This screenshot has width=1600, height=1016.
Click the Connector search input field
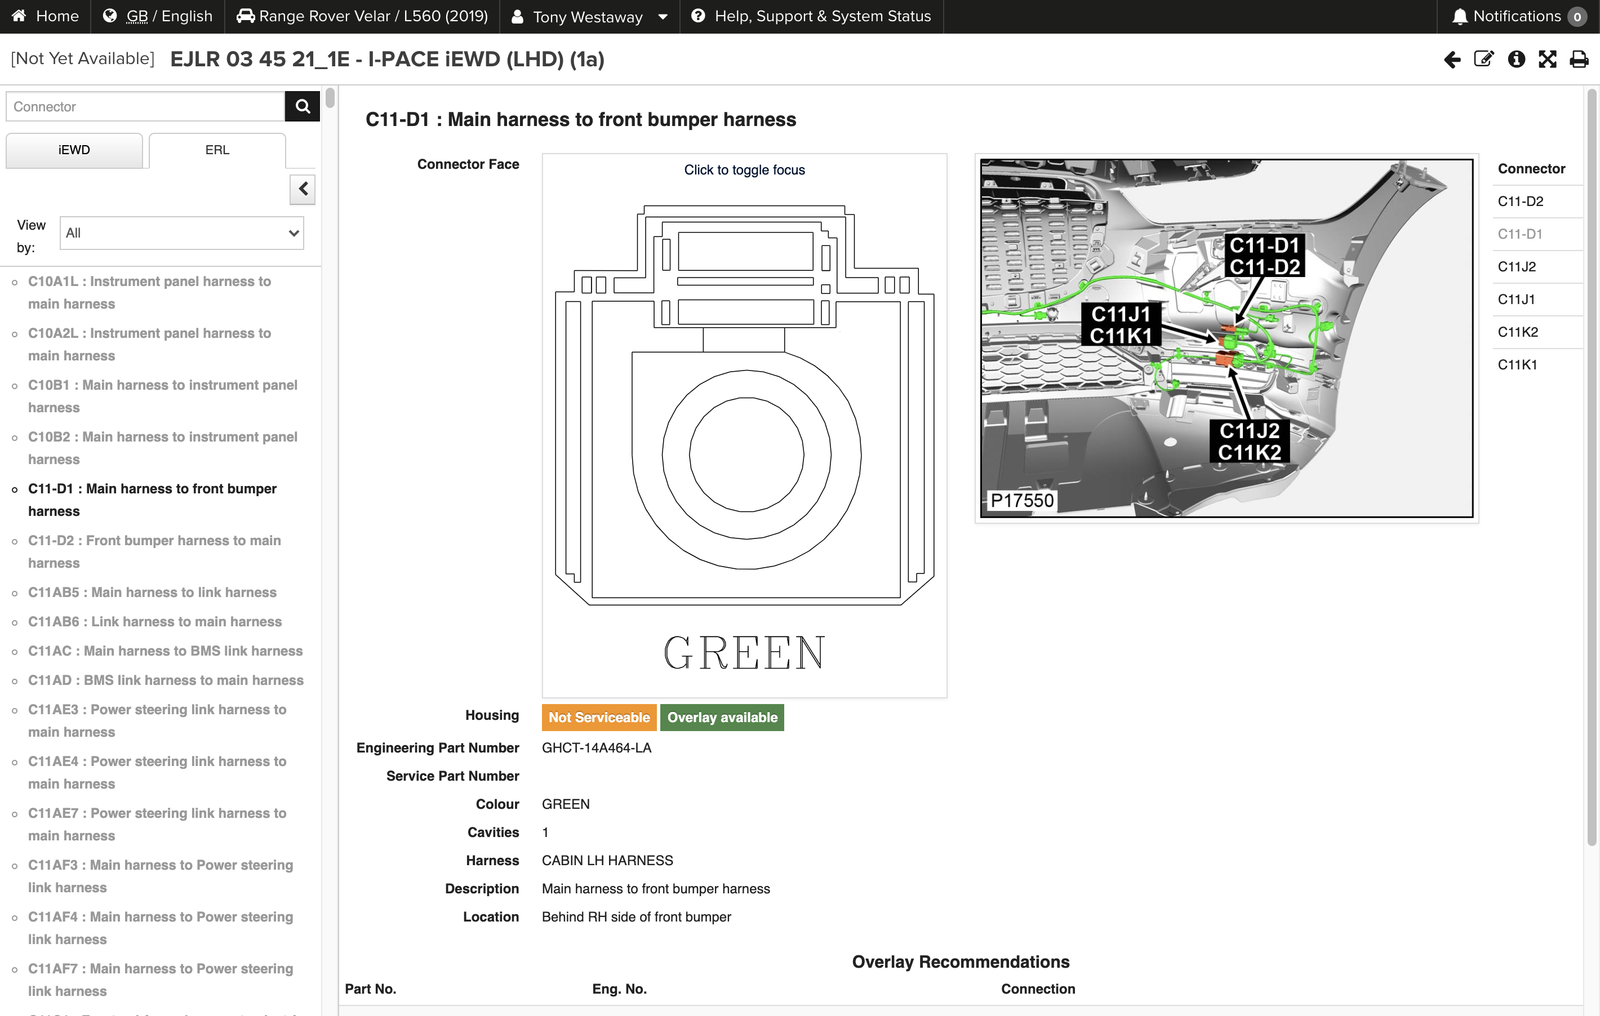(x=145, y=107)
